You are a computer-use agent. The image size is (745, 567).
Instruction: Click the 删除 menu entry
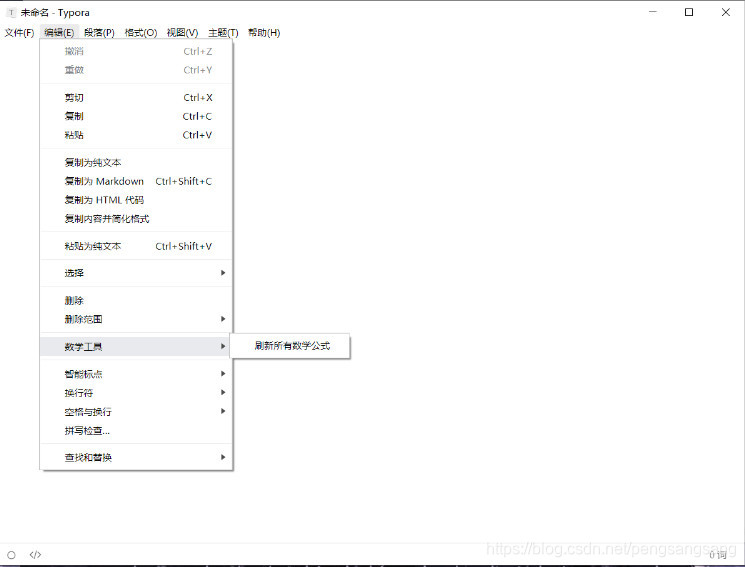click(136, 300)
